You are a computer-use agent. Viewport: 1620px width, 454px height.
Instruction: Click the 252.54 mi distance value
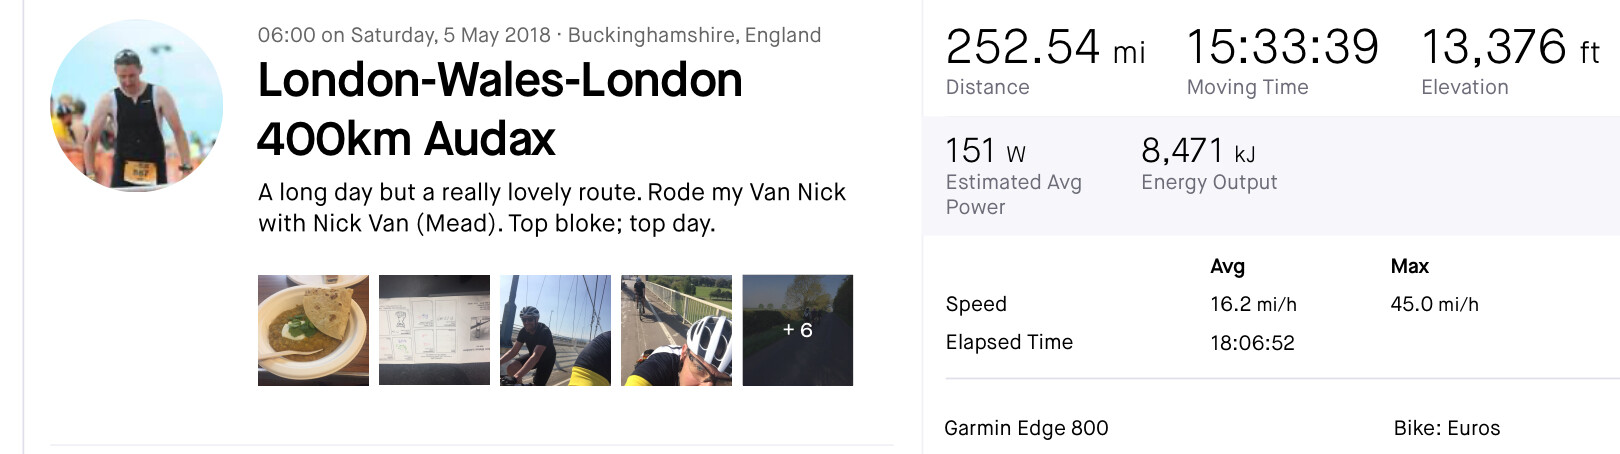tap(1045, 47)
